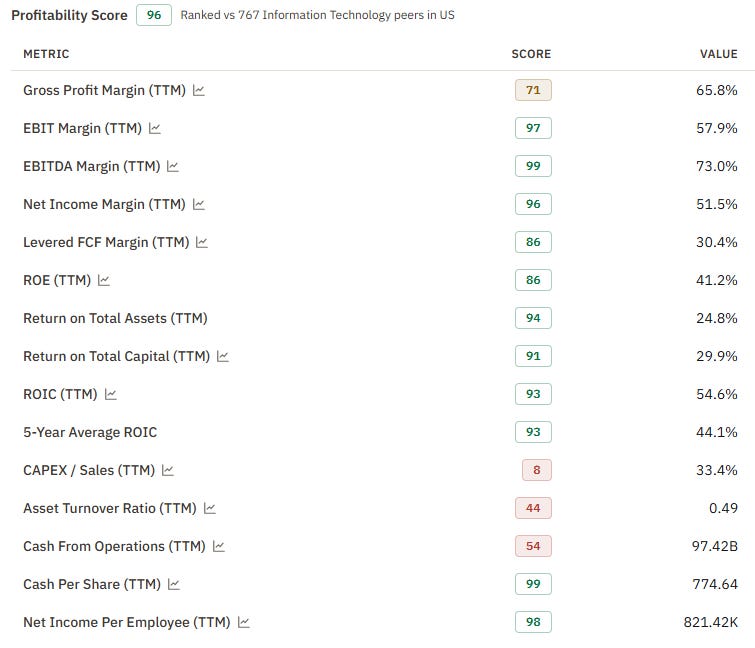Select the Net Income Margin (TTM) label
Viewport: 755px width, 648px height.
tap(104, 205)
